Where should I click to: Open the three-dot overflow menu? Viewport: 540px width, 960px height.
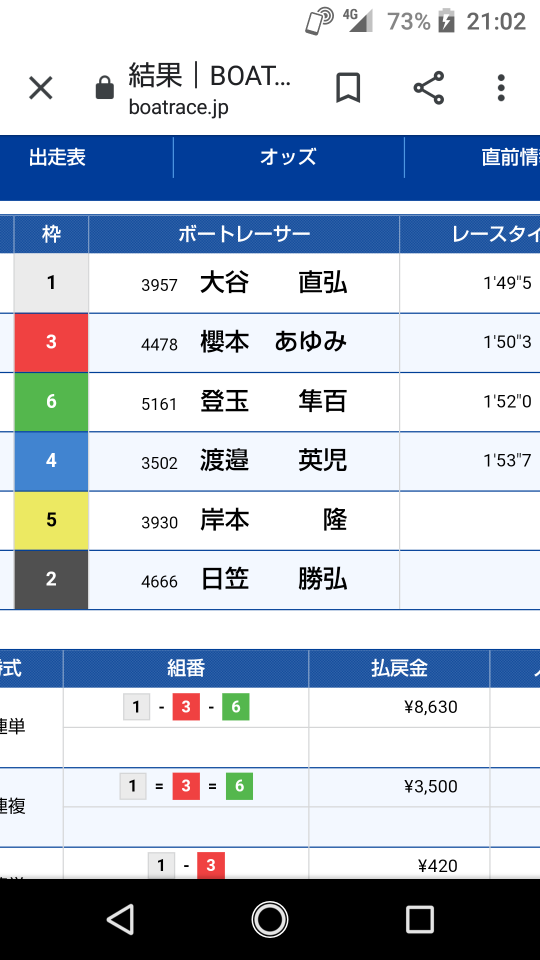tap(501, 88)
